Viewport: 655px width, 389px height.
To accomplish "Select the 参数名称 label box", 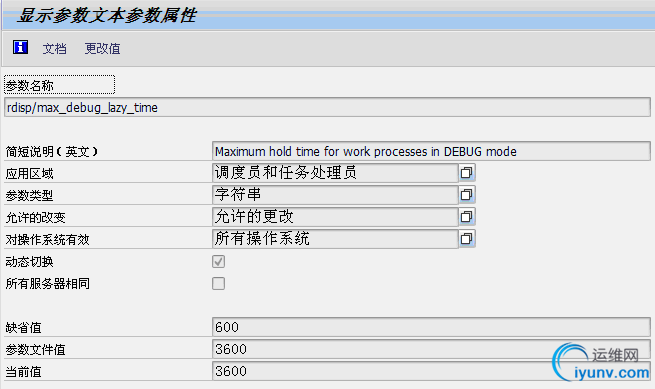I will pyautogui.click(x=59, y=85).
